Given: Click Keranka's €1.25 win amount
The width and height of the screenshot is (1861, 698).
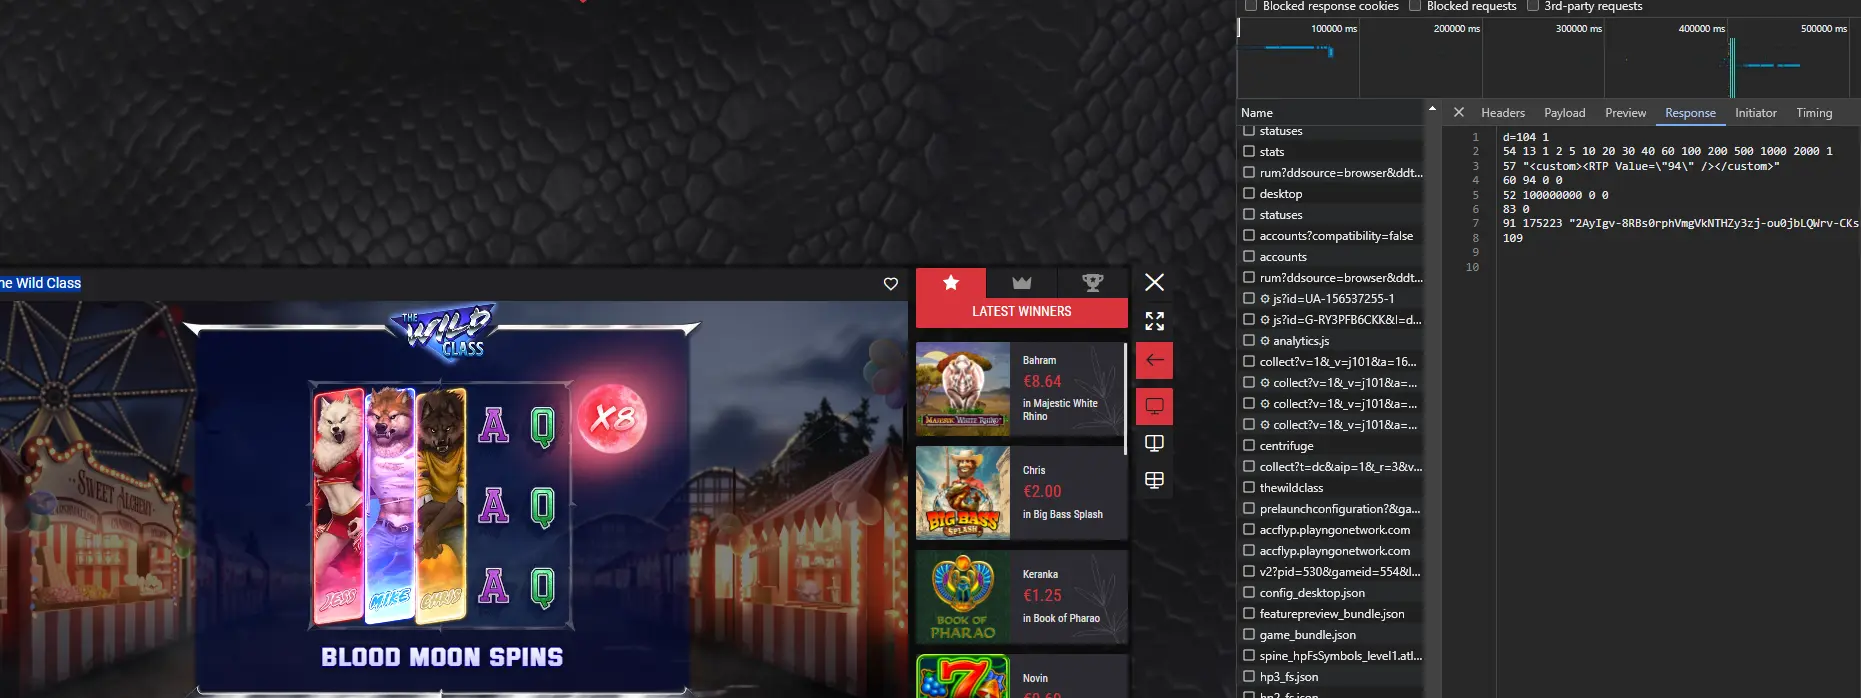Looking at the screenshot, I should 1042,595.
